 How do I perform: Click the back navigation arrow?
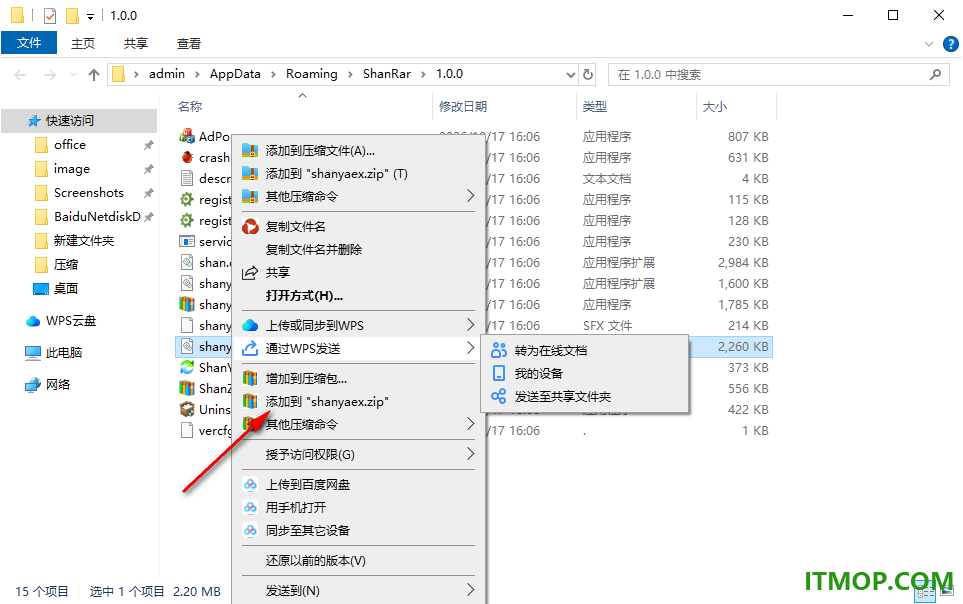click(x=20, y=74)
